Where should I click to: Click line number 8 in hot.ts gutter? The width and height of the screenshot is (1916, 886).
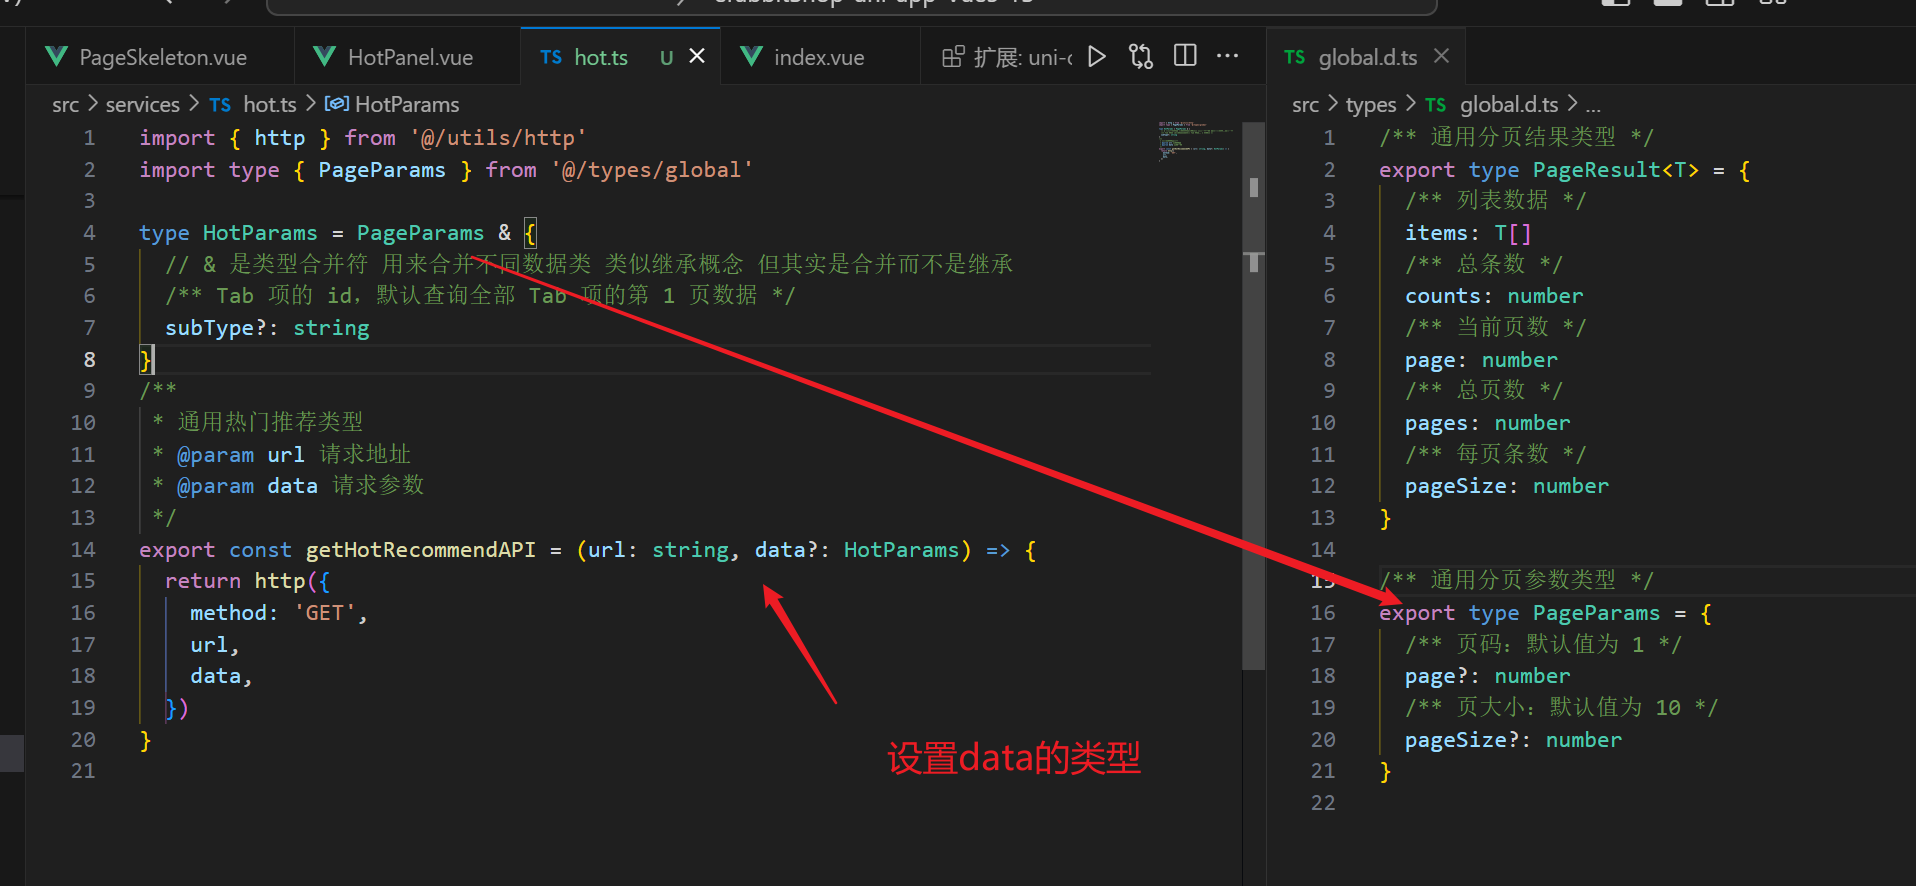[90, 360]
